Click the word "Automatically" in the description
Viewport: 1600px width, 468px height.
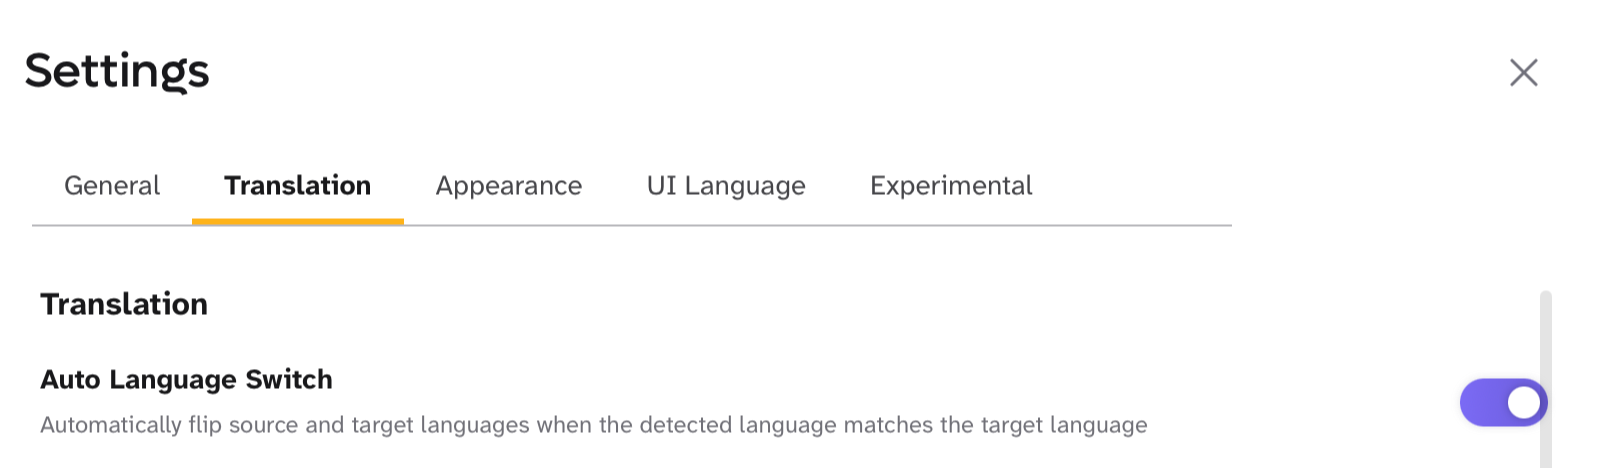pyautogui.click(x=110, y=425)
